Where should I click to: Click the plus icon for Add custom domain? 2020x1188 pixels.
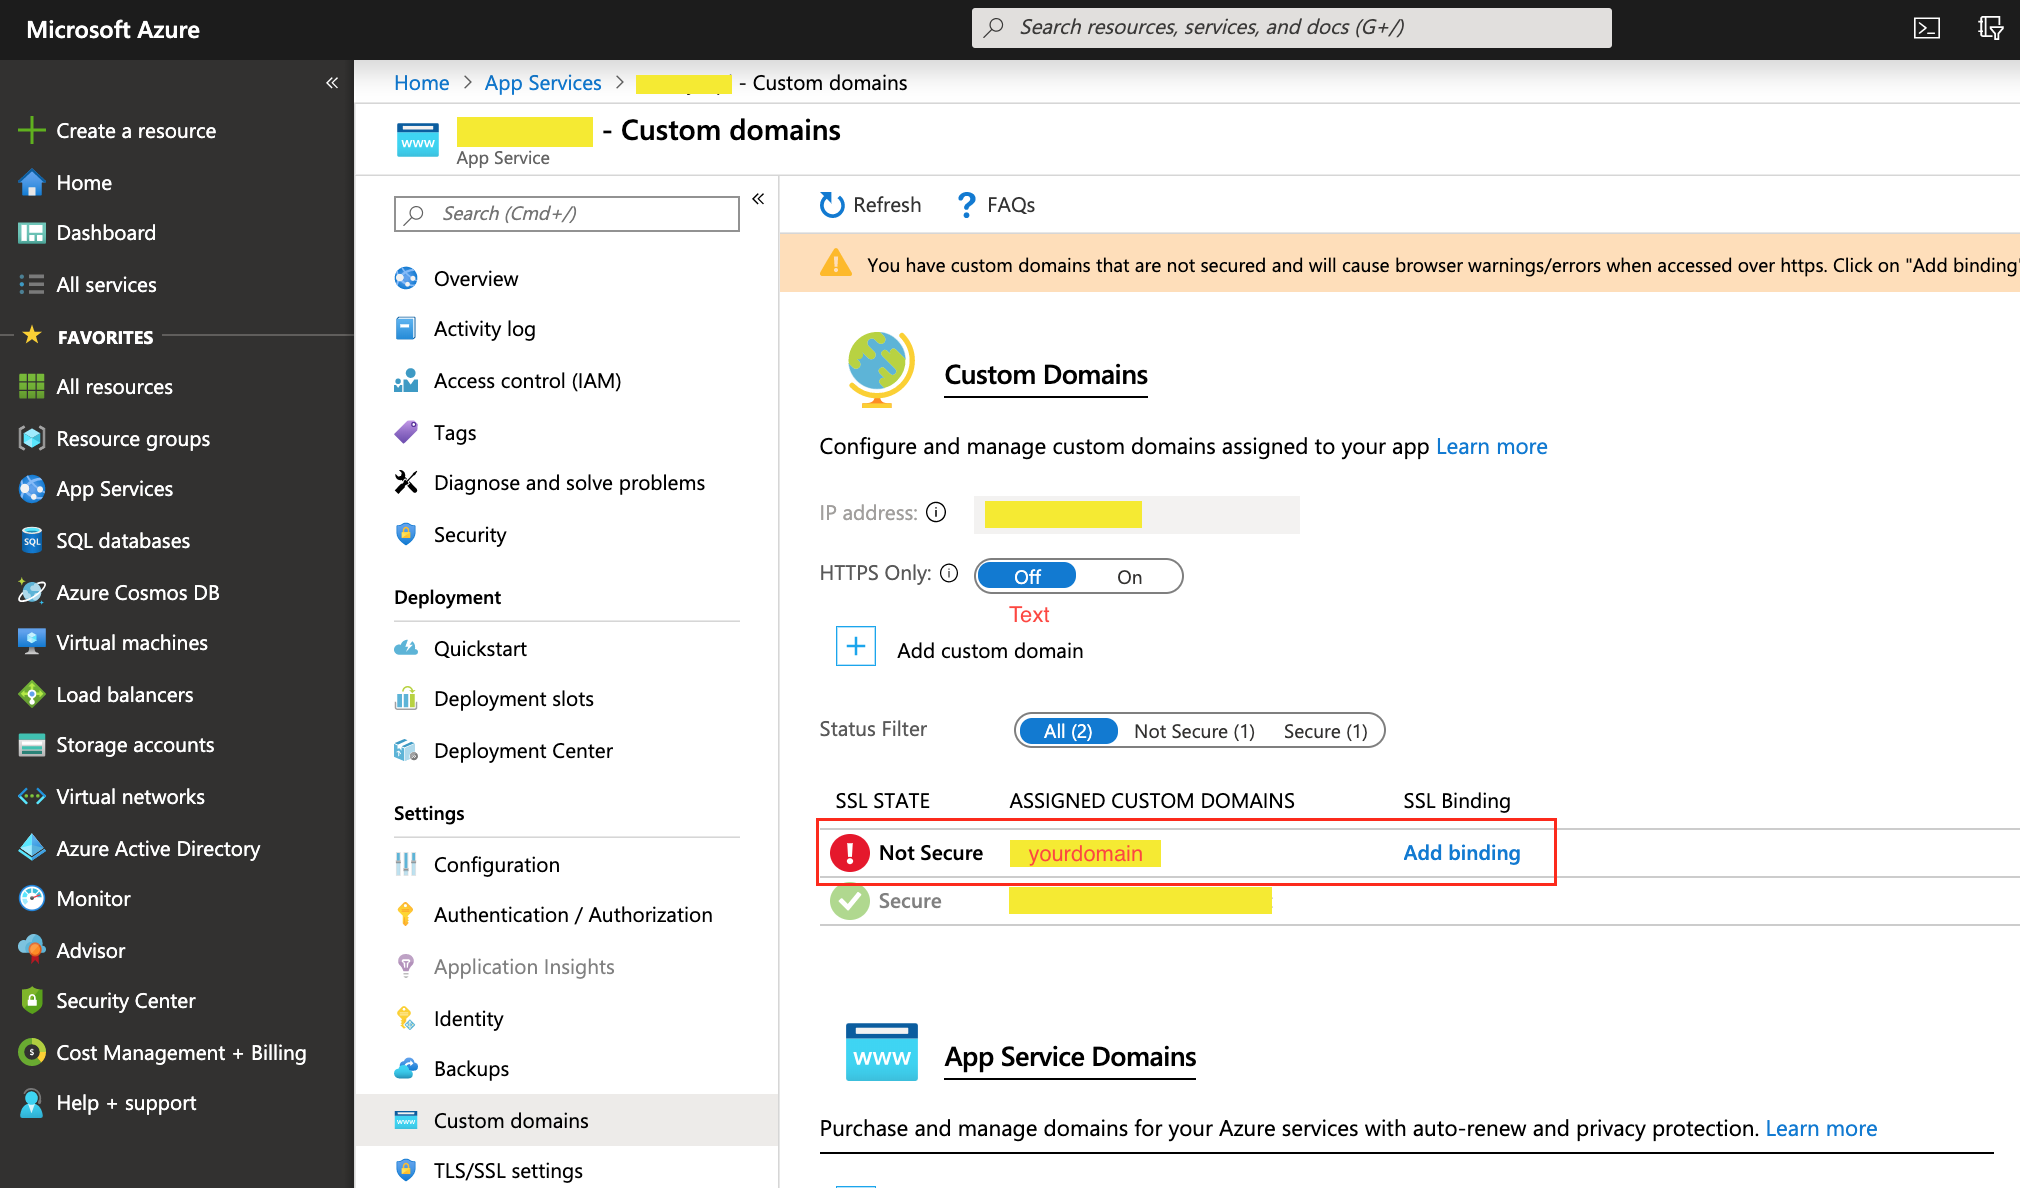tap(856, 647)
